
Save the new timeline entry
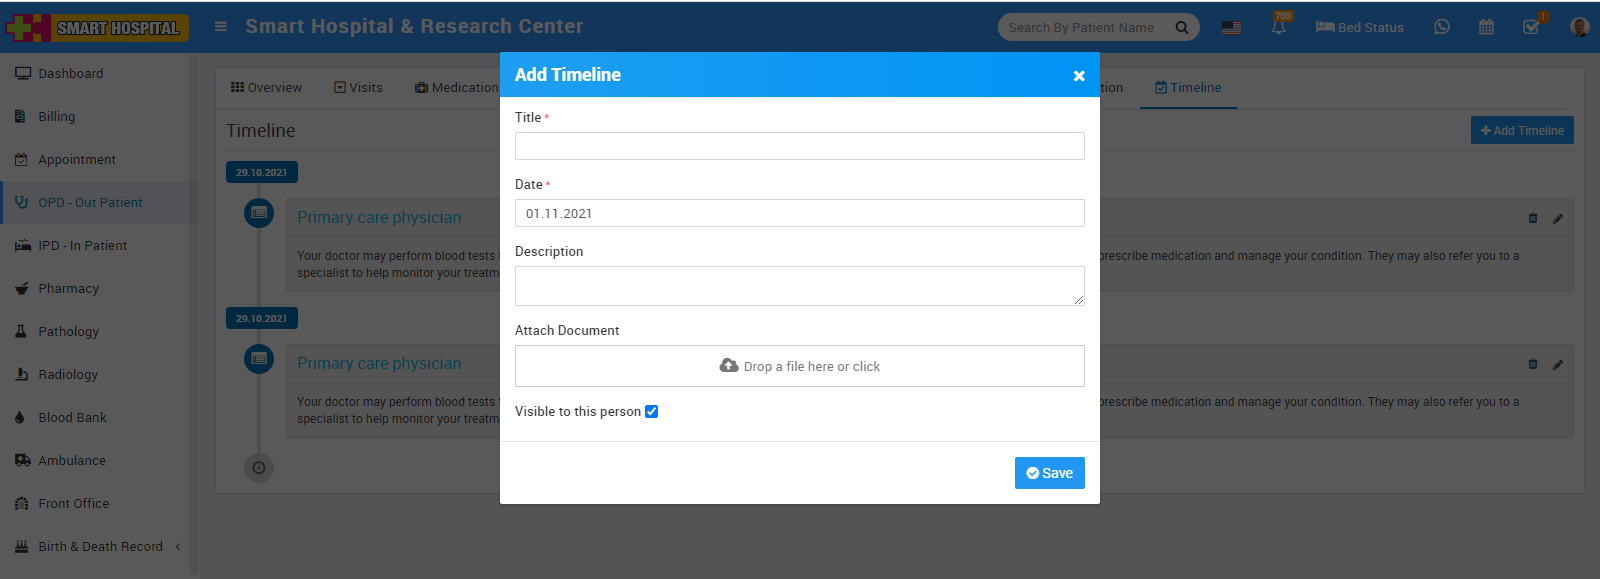(1049, 472)
